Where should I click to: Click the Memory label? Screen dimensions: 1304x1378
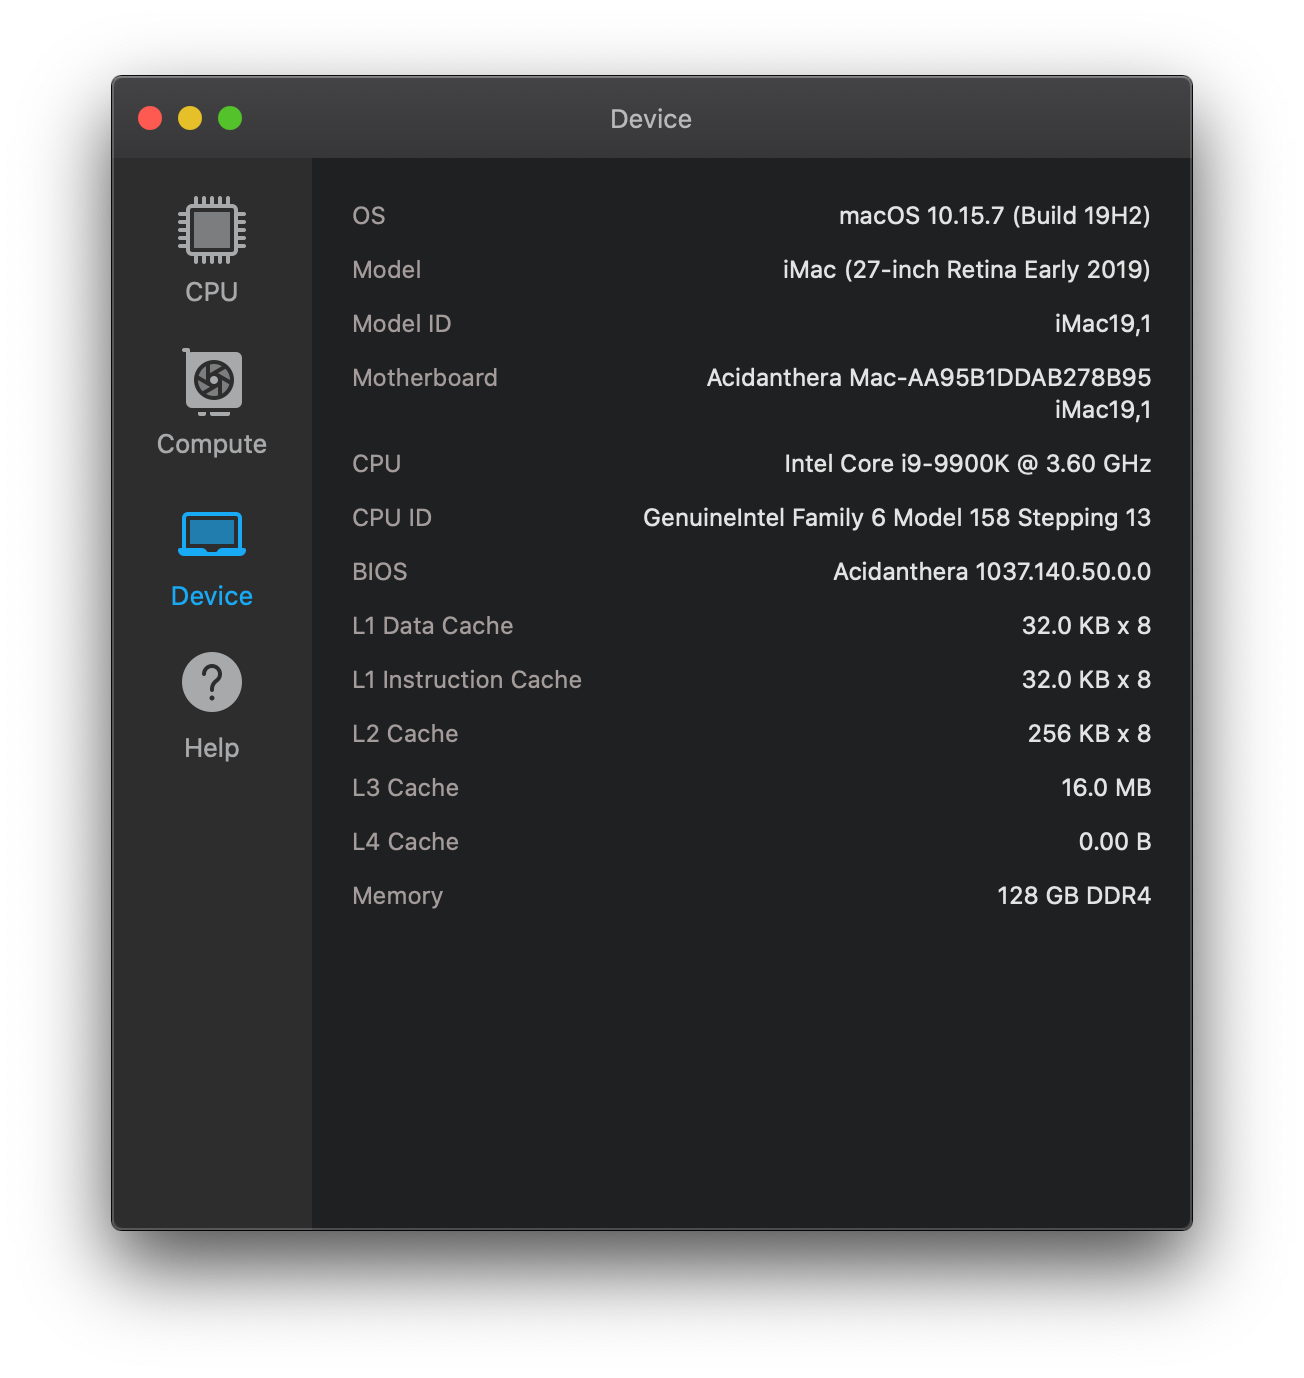(x=398, y=896)
